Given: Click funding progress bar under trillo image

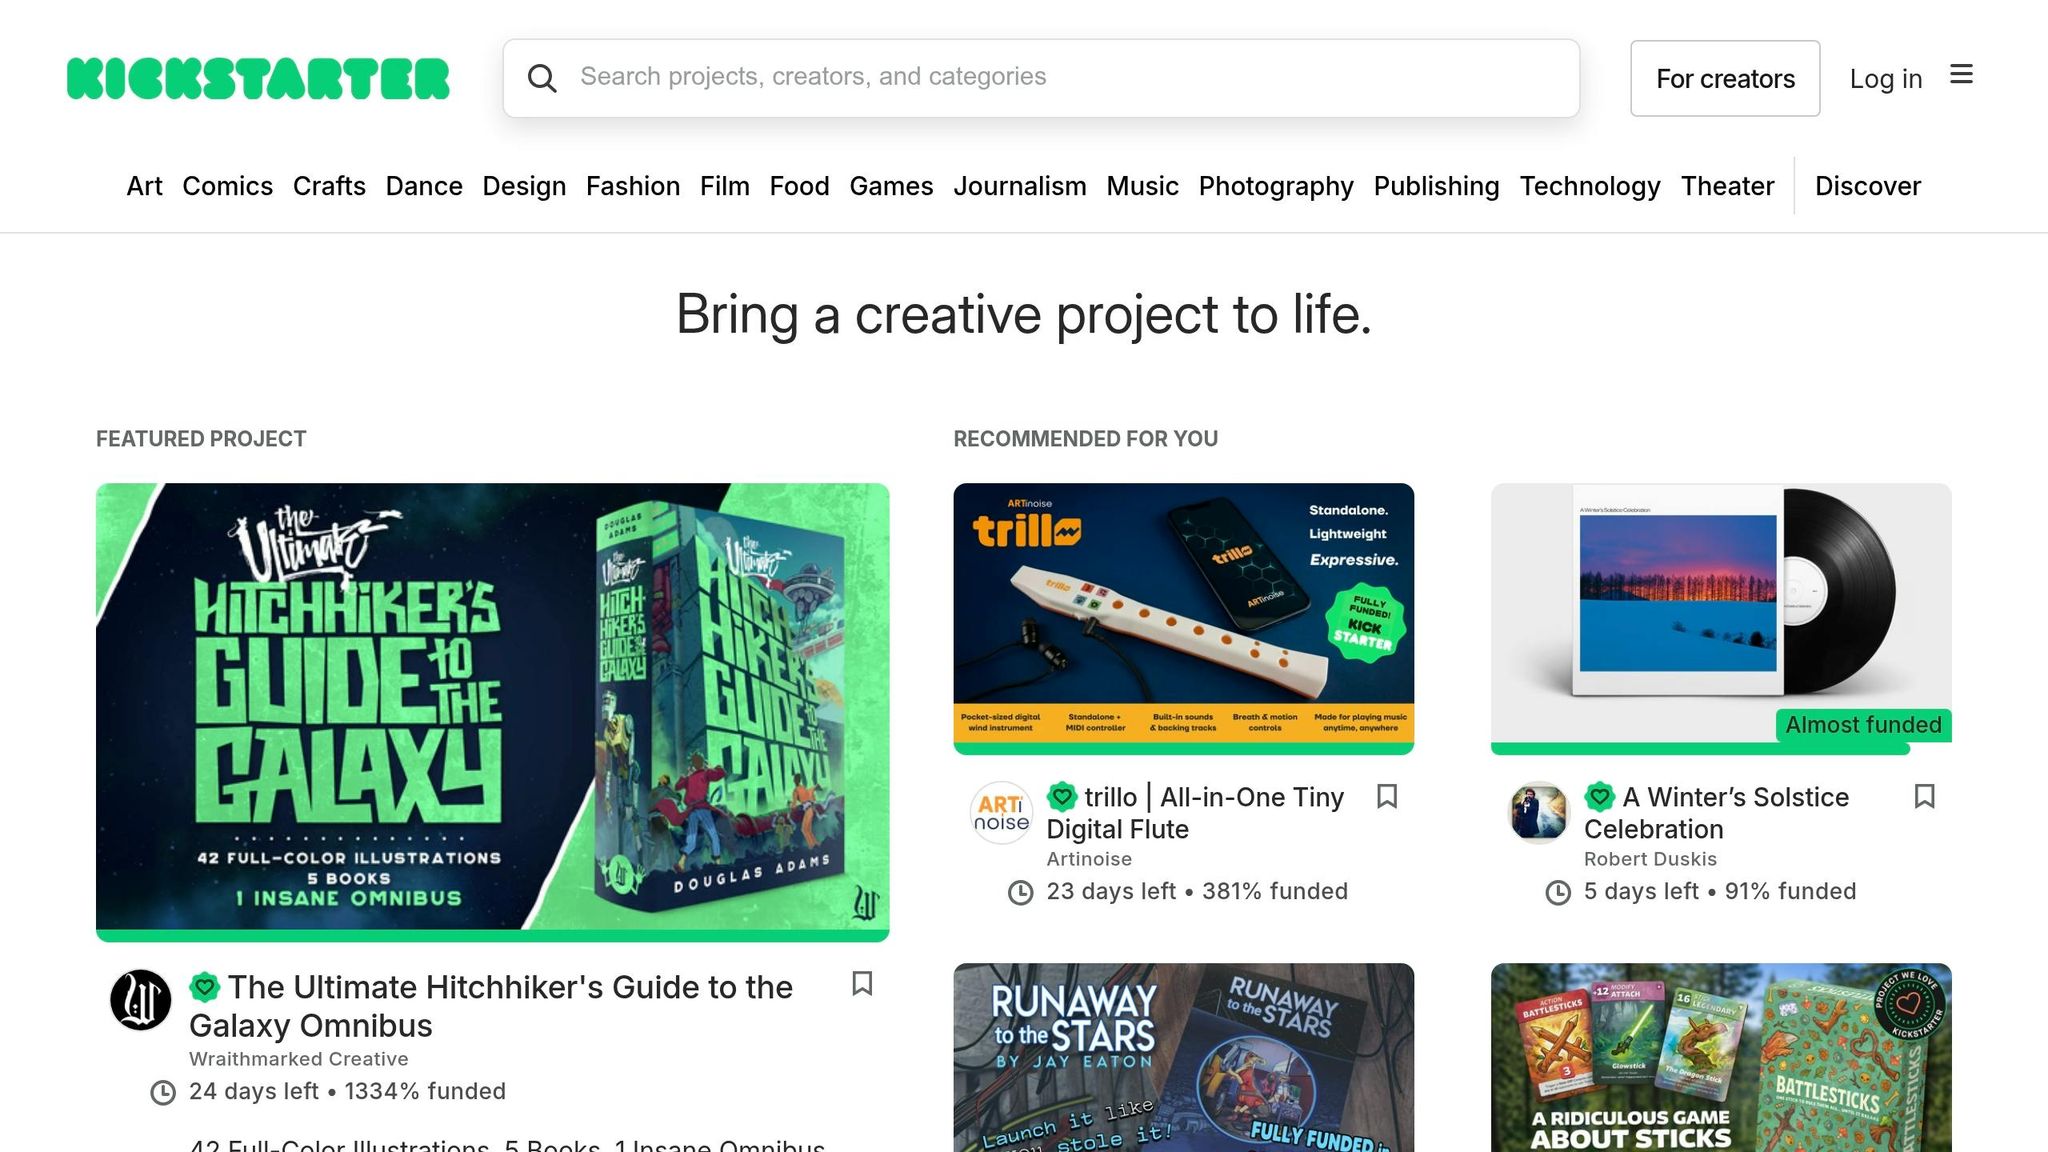Looking at the screenshot, I should pos(1183,749).
